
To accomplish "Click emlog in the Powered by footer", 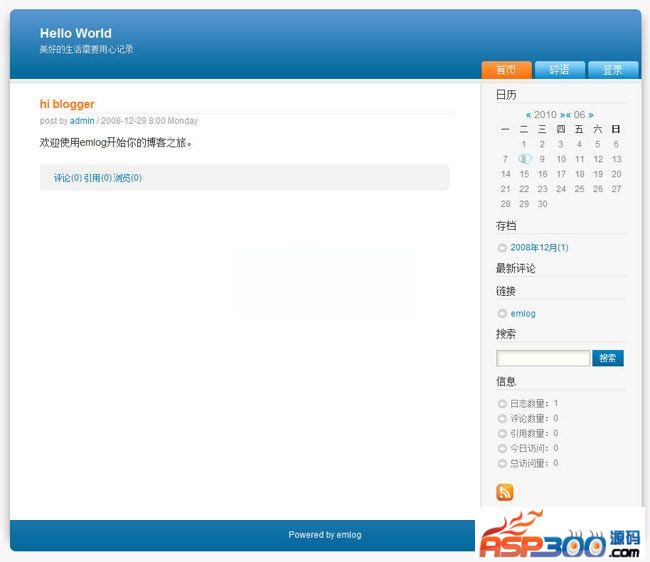I will 349,535.
